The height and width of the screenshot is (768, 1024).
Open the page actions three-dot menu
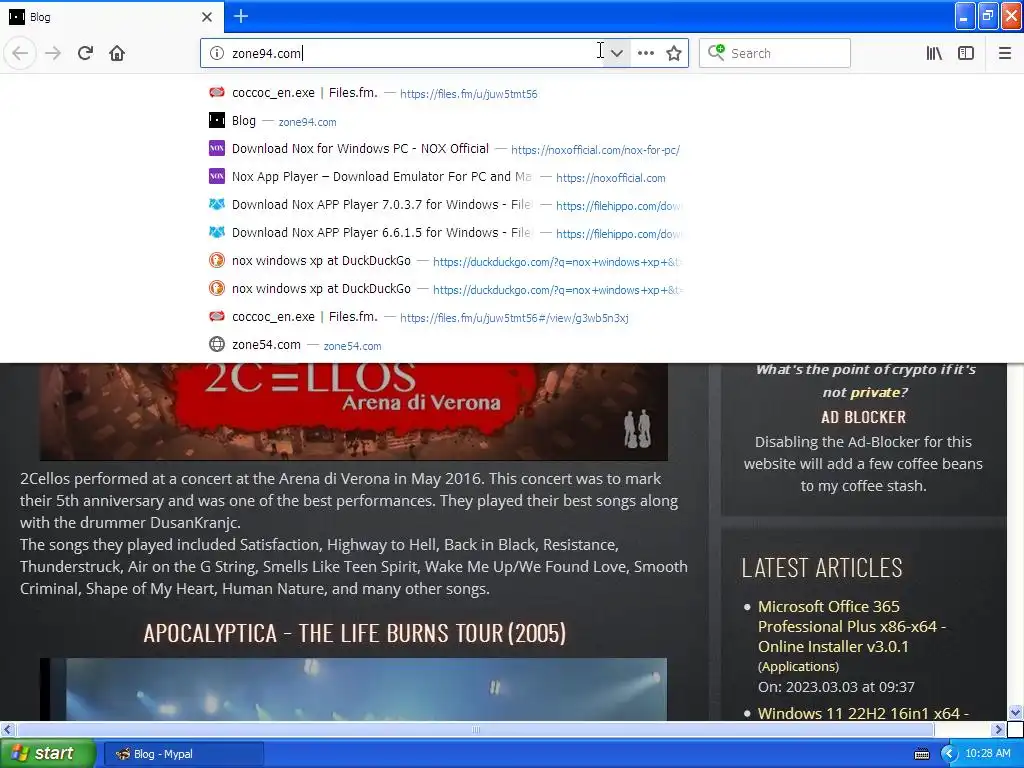tap(646, 53)
